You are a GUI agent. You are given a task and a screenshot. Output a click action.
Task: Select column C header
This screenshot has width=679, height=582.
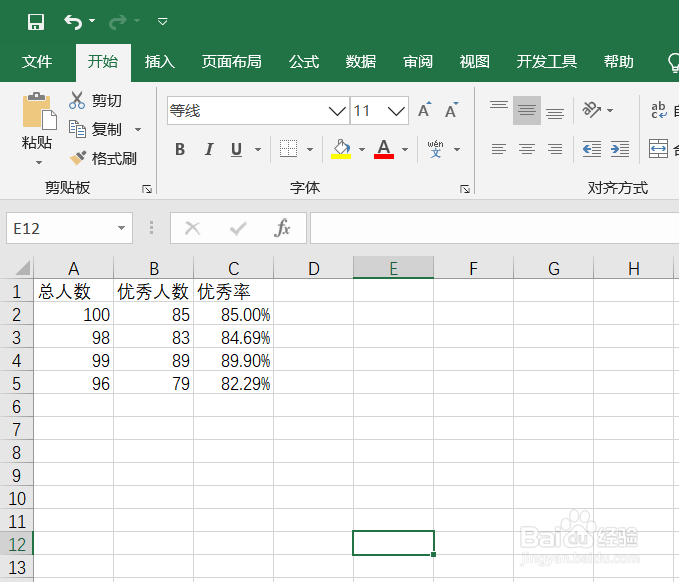coord(233,268)
